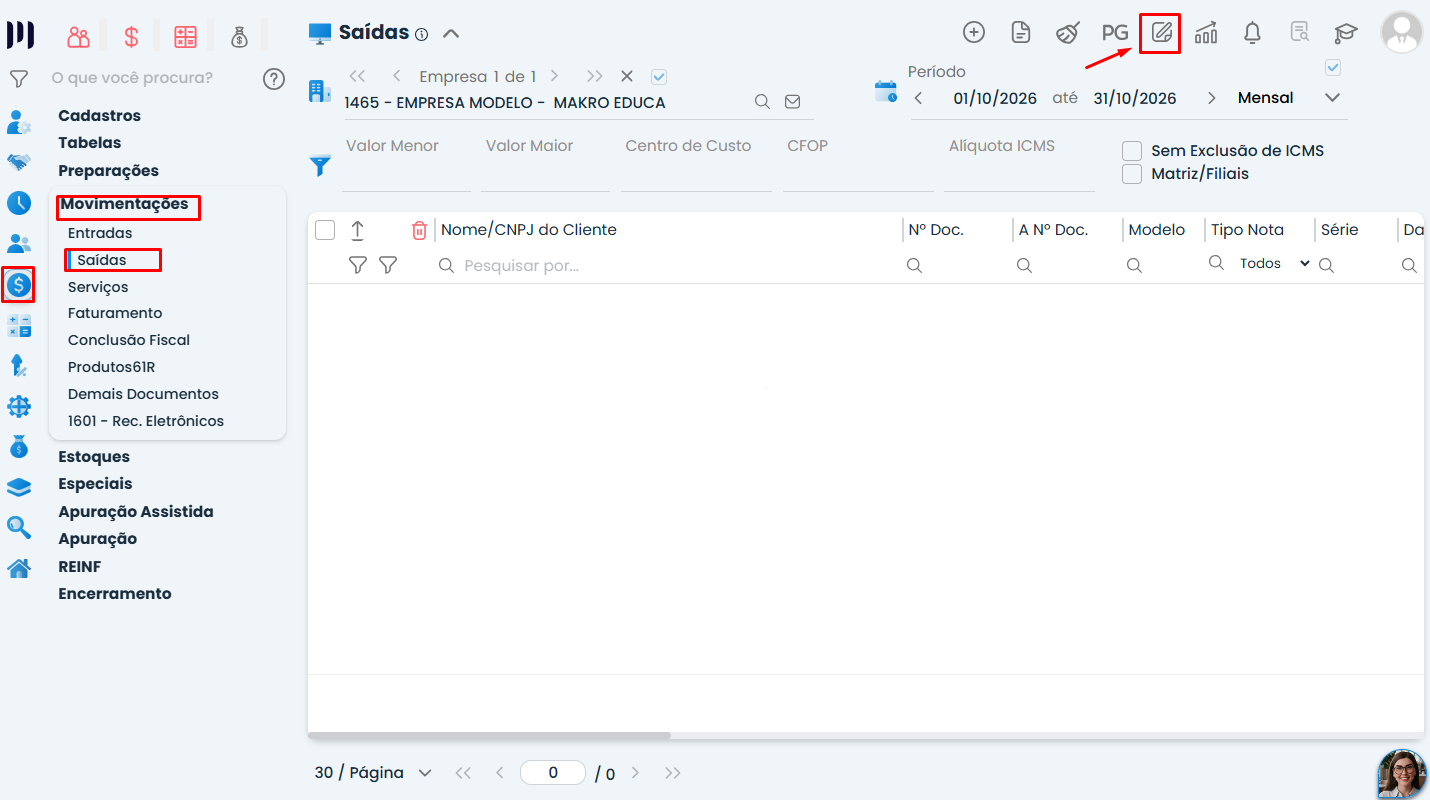
Task: Focus the 'Pesquisar por...' search field
Action: [x=666, y=266]
